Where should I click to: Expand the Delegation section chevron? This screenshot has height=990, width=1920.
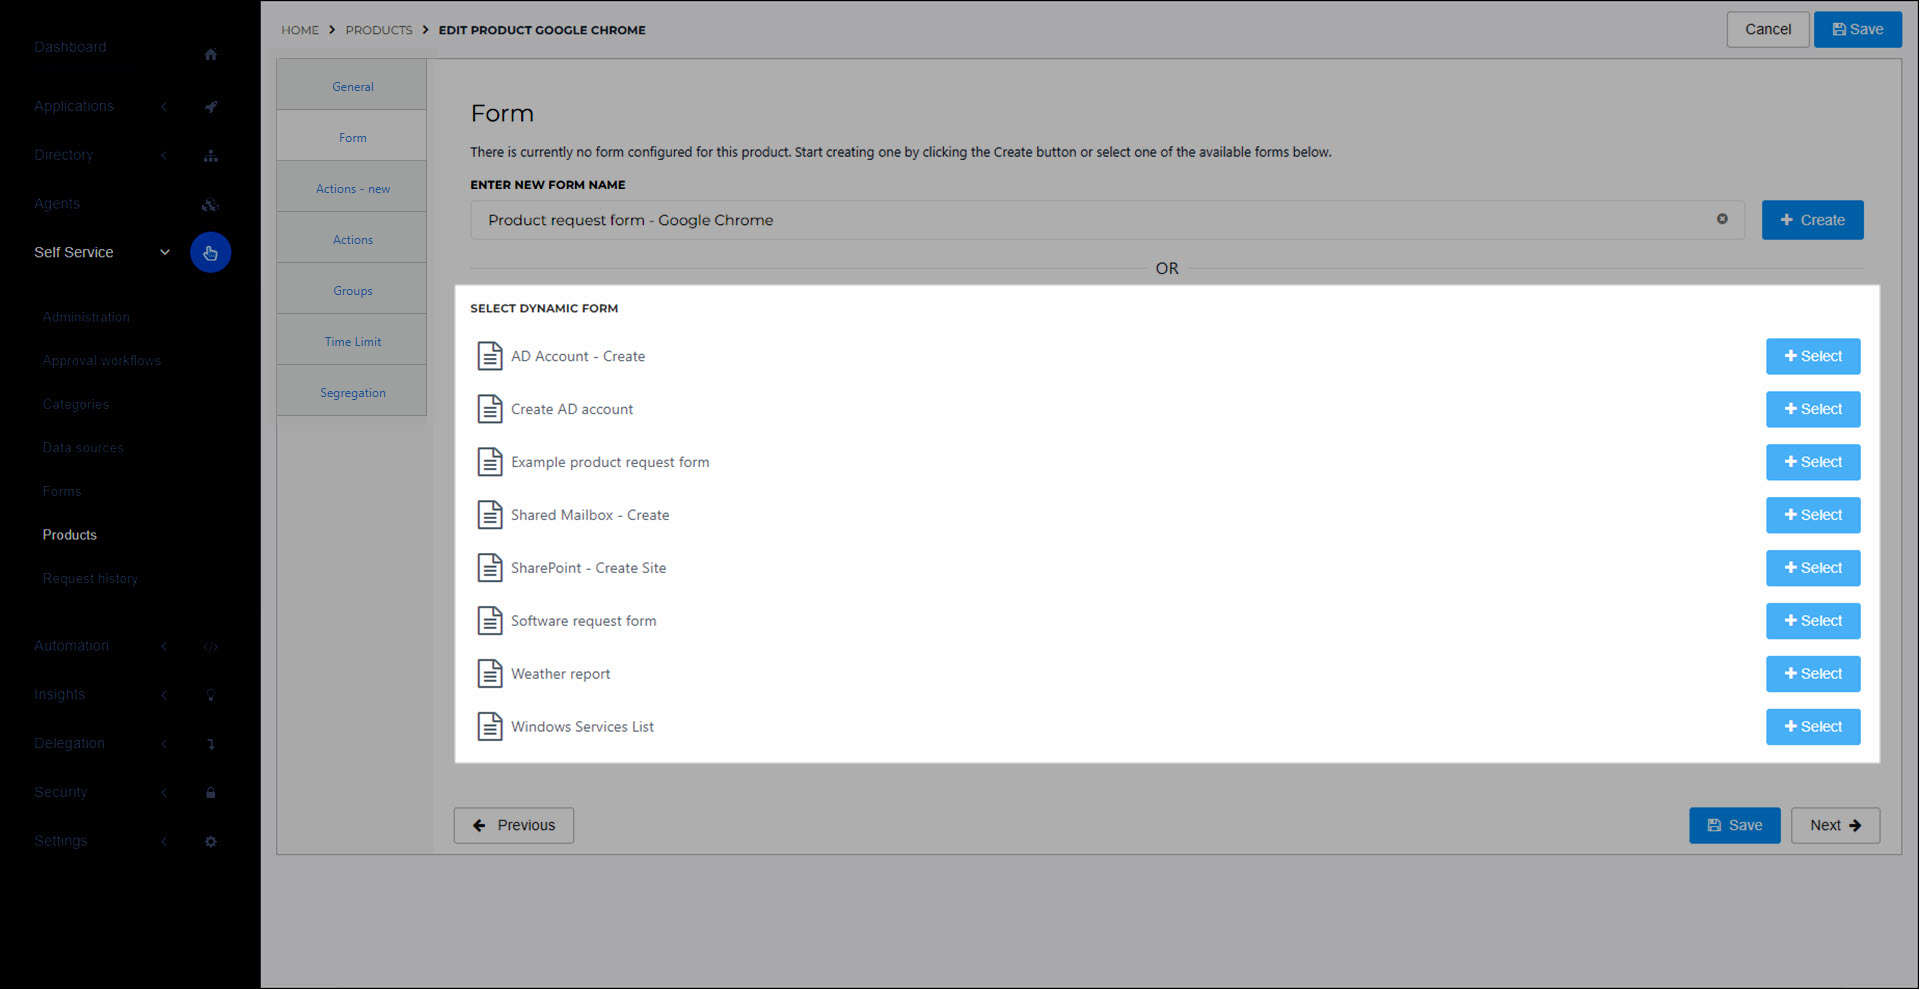164,744
